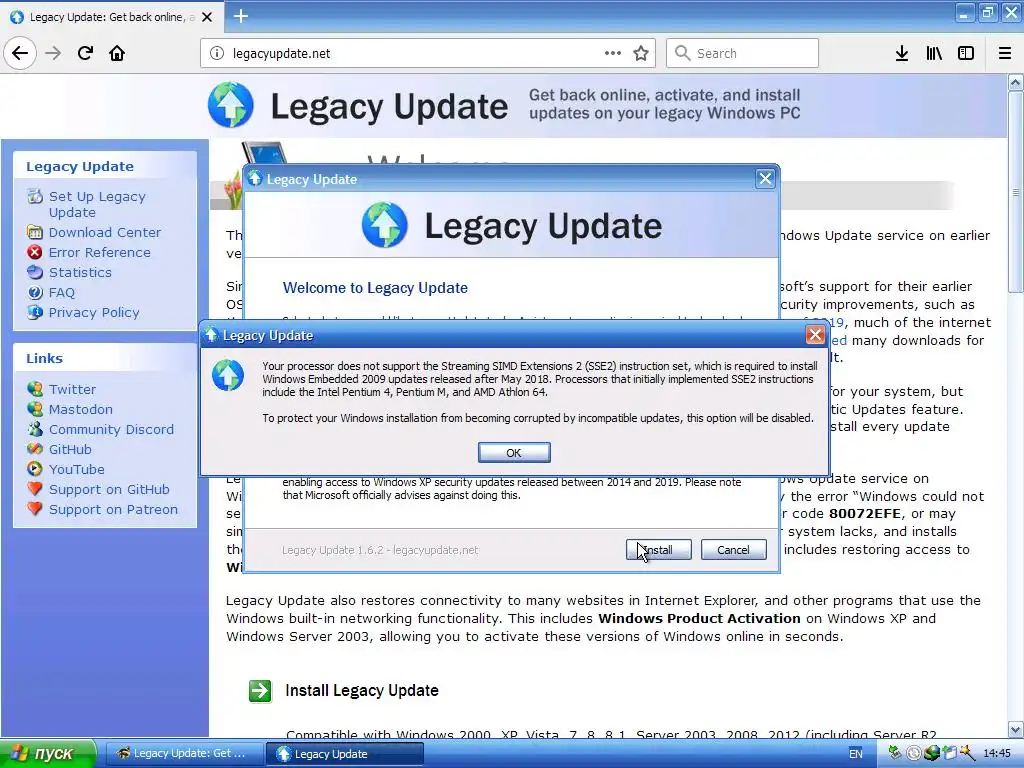
Task: Click the EN language indicator in taskbar
Action: (856, 754)
